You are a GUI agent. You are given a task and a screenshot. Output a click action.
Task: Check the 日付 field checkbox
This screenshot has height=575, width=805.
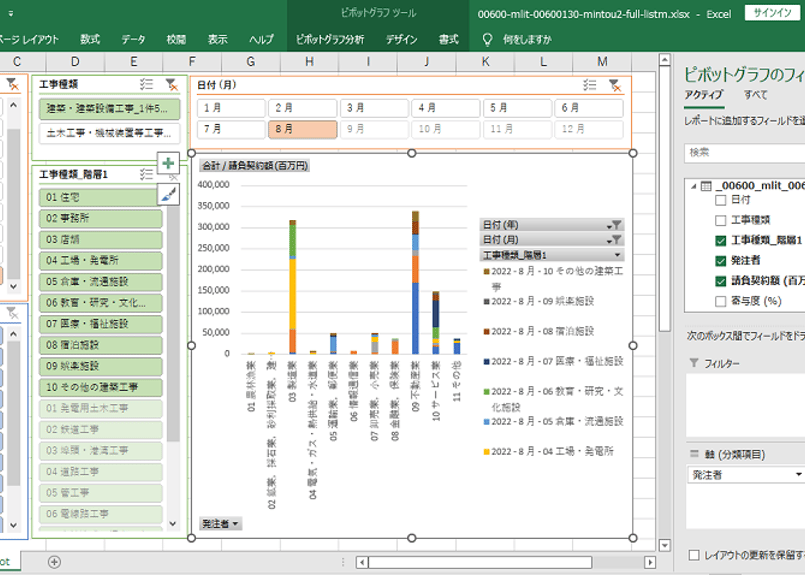point(720,200)
